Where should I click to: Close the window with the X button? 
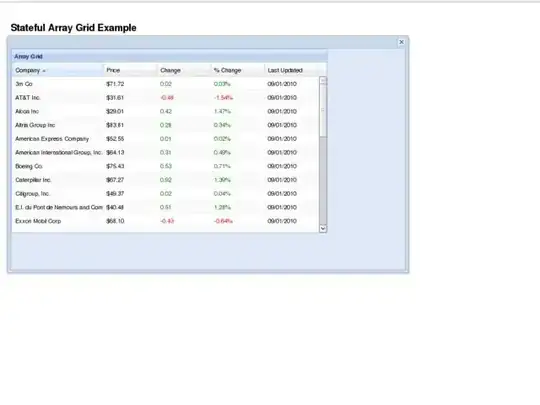click(x=401, y=42)
